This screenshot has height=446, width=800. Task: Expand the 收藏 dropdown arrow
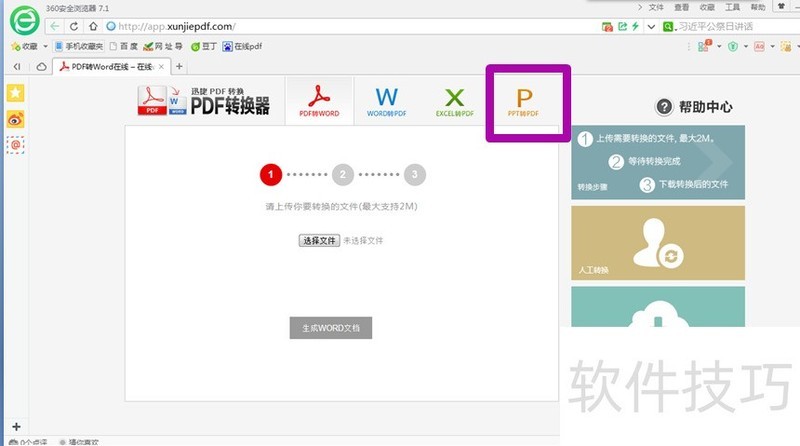[x=45, y=46]
